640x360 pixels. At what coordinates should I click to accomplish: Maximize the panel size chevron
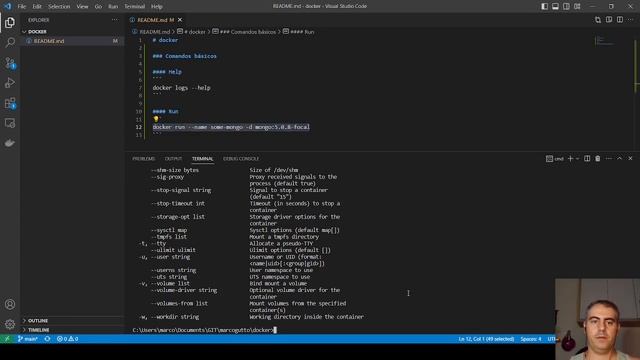point(620,158)
